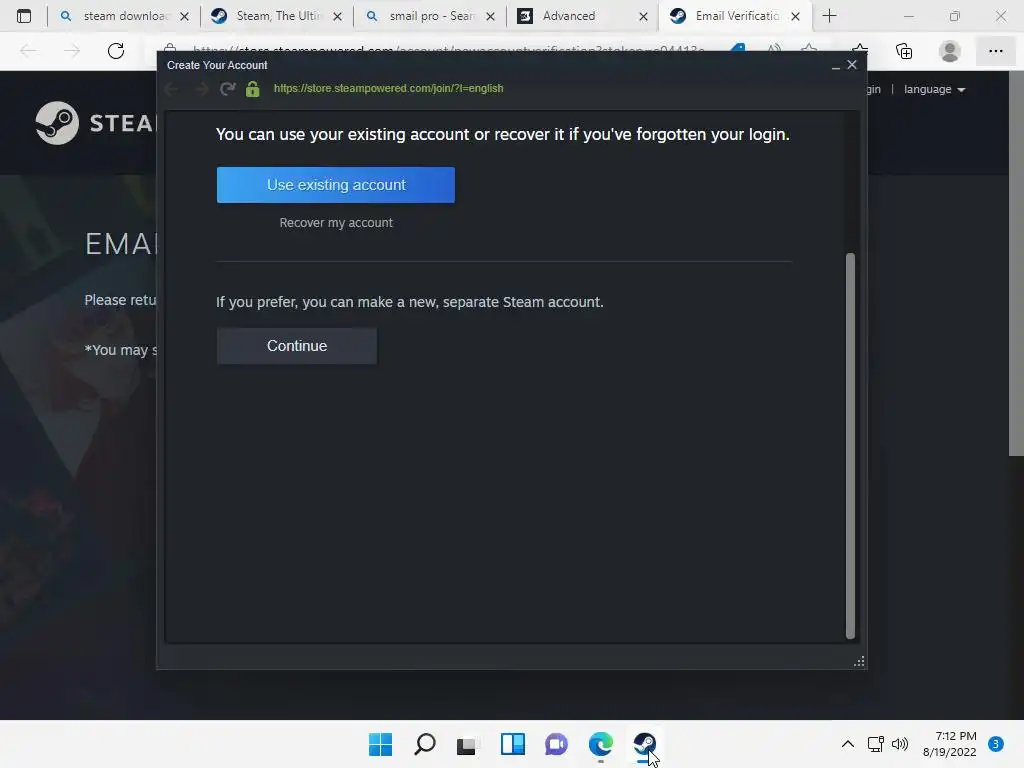Close the Create Your Account dialog
Image resolution: width=1024 pixels, height=768 pixels.
(852, 65)
